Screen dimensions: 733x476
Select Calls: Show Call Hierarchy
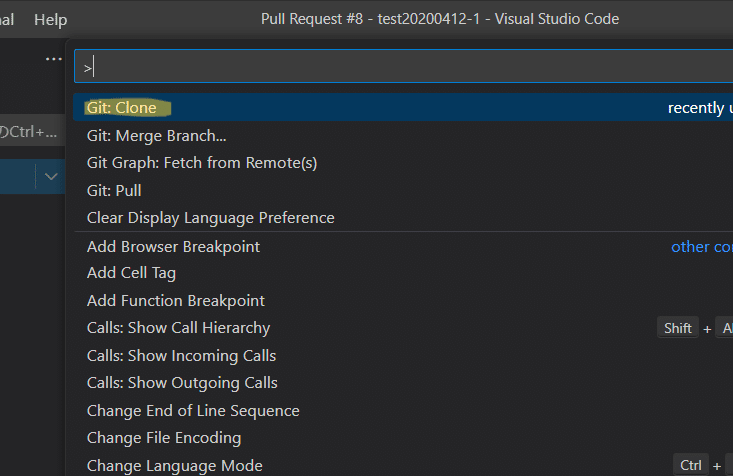(x=178, y=327)
